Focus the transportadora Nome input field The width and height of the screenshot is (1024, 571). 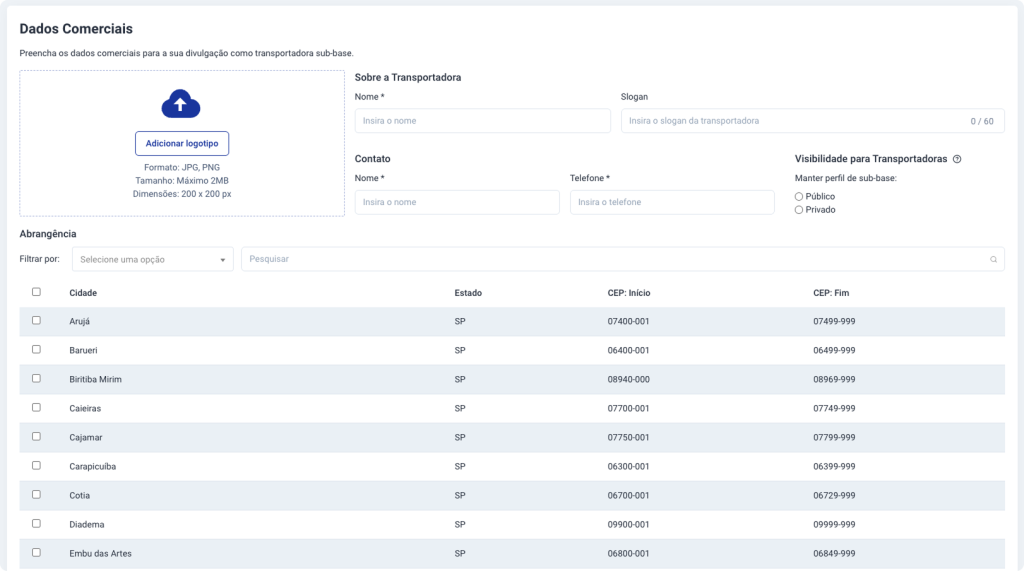[482, 121]
